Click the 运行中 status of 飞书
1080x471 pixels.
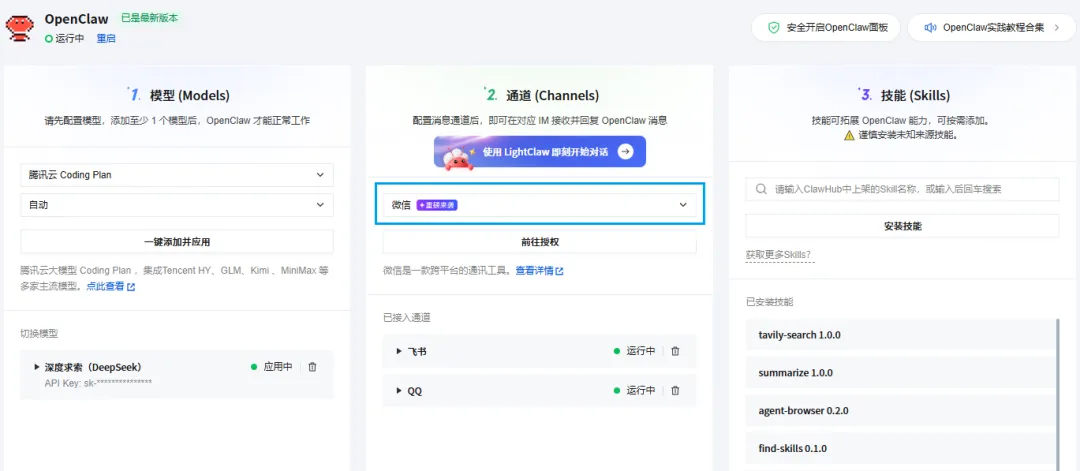tap(634, 351)
